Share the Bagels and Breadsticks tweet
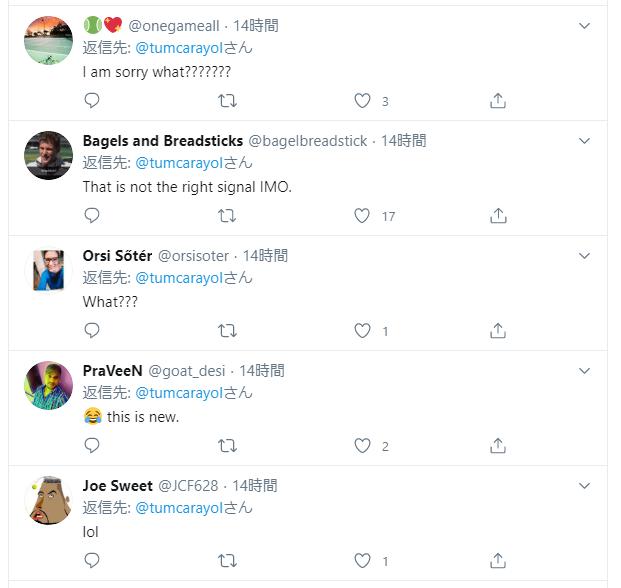Screen dimensions: 621x588 (498, 215)
